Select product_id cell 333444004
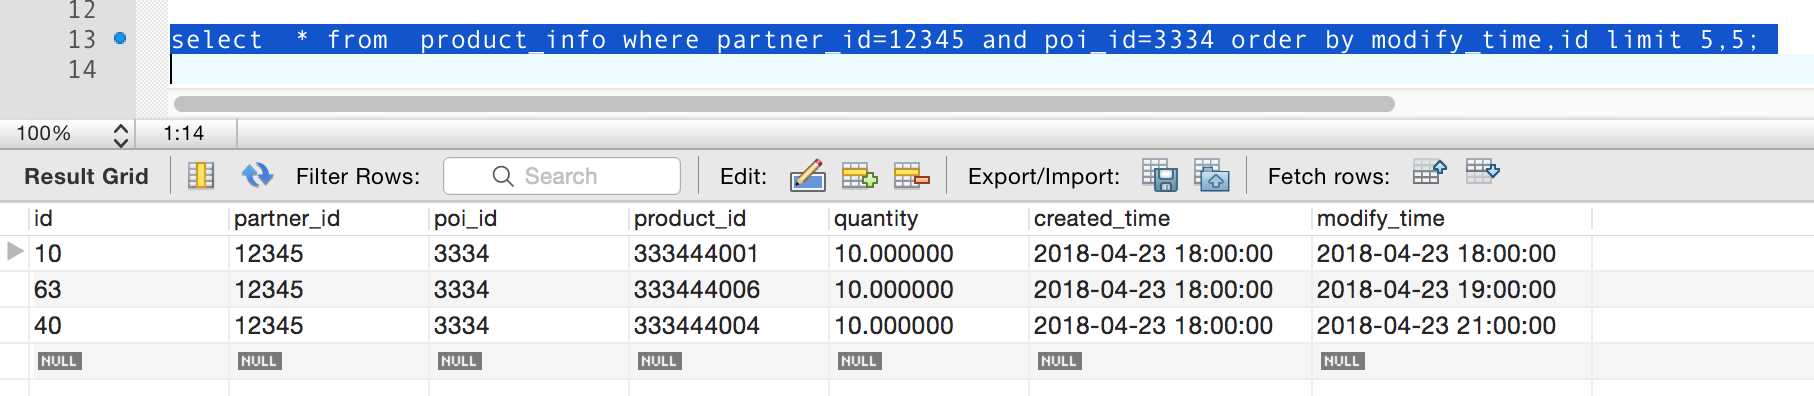This screenshot has width=1814, height=396. [x=729, y=326]
